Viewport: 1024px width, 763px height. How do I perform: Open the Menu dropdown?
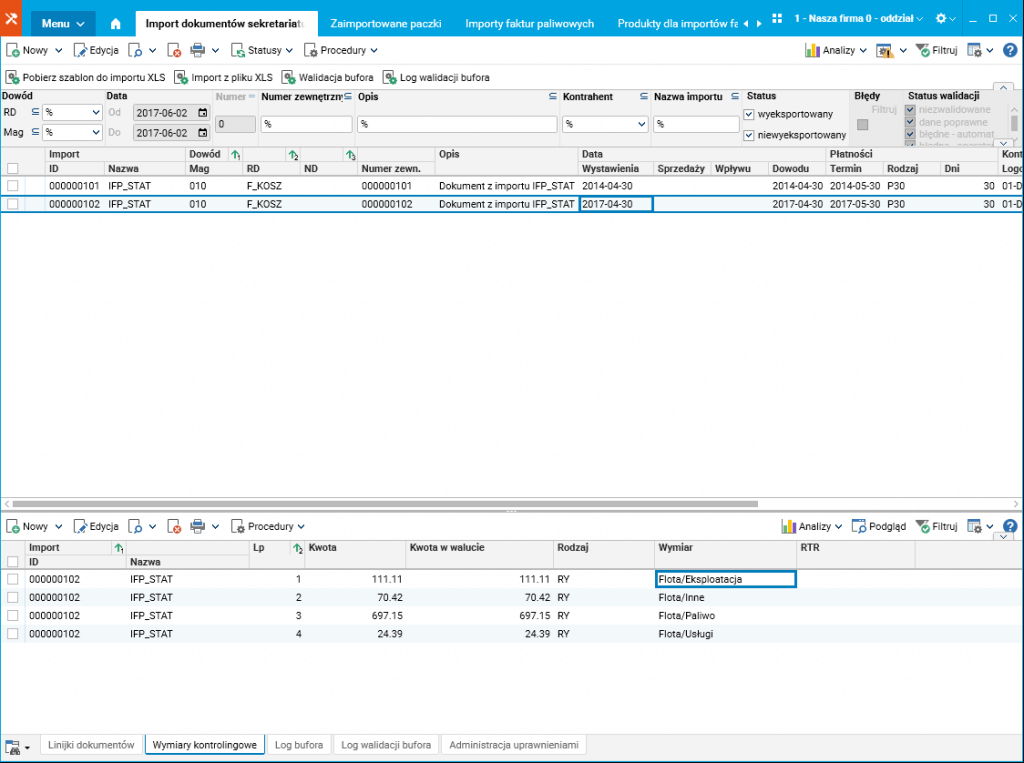[63, 24]
